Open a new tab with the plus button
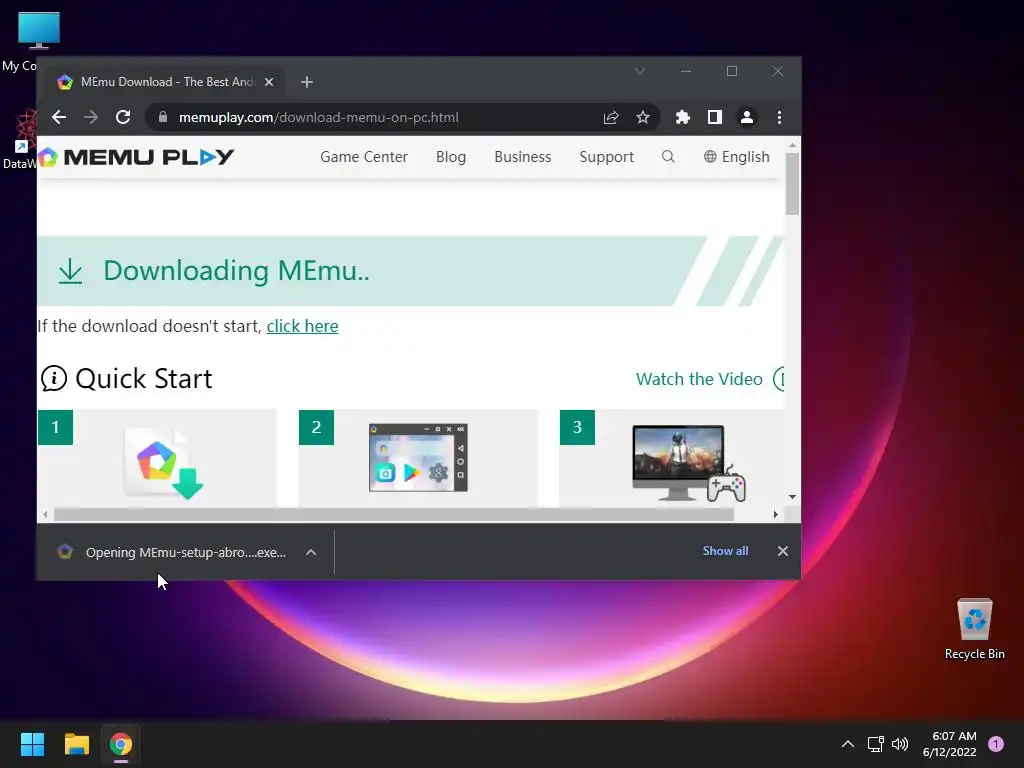 pyautogui.click(x=307, y=82)
